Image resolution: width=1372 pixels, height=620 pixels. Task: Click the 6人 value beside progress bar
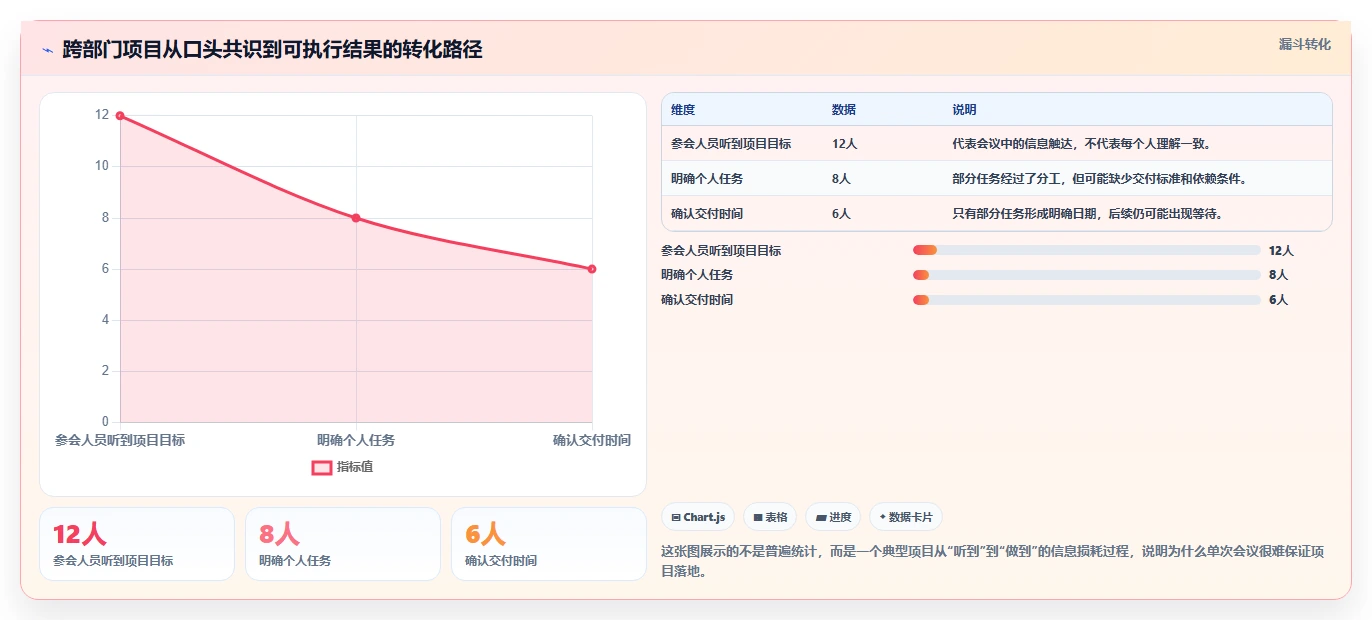[1278, 300]
